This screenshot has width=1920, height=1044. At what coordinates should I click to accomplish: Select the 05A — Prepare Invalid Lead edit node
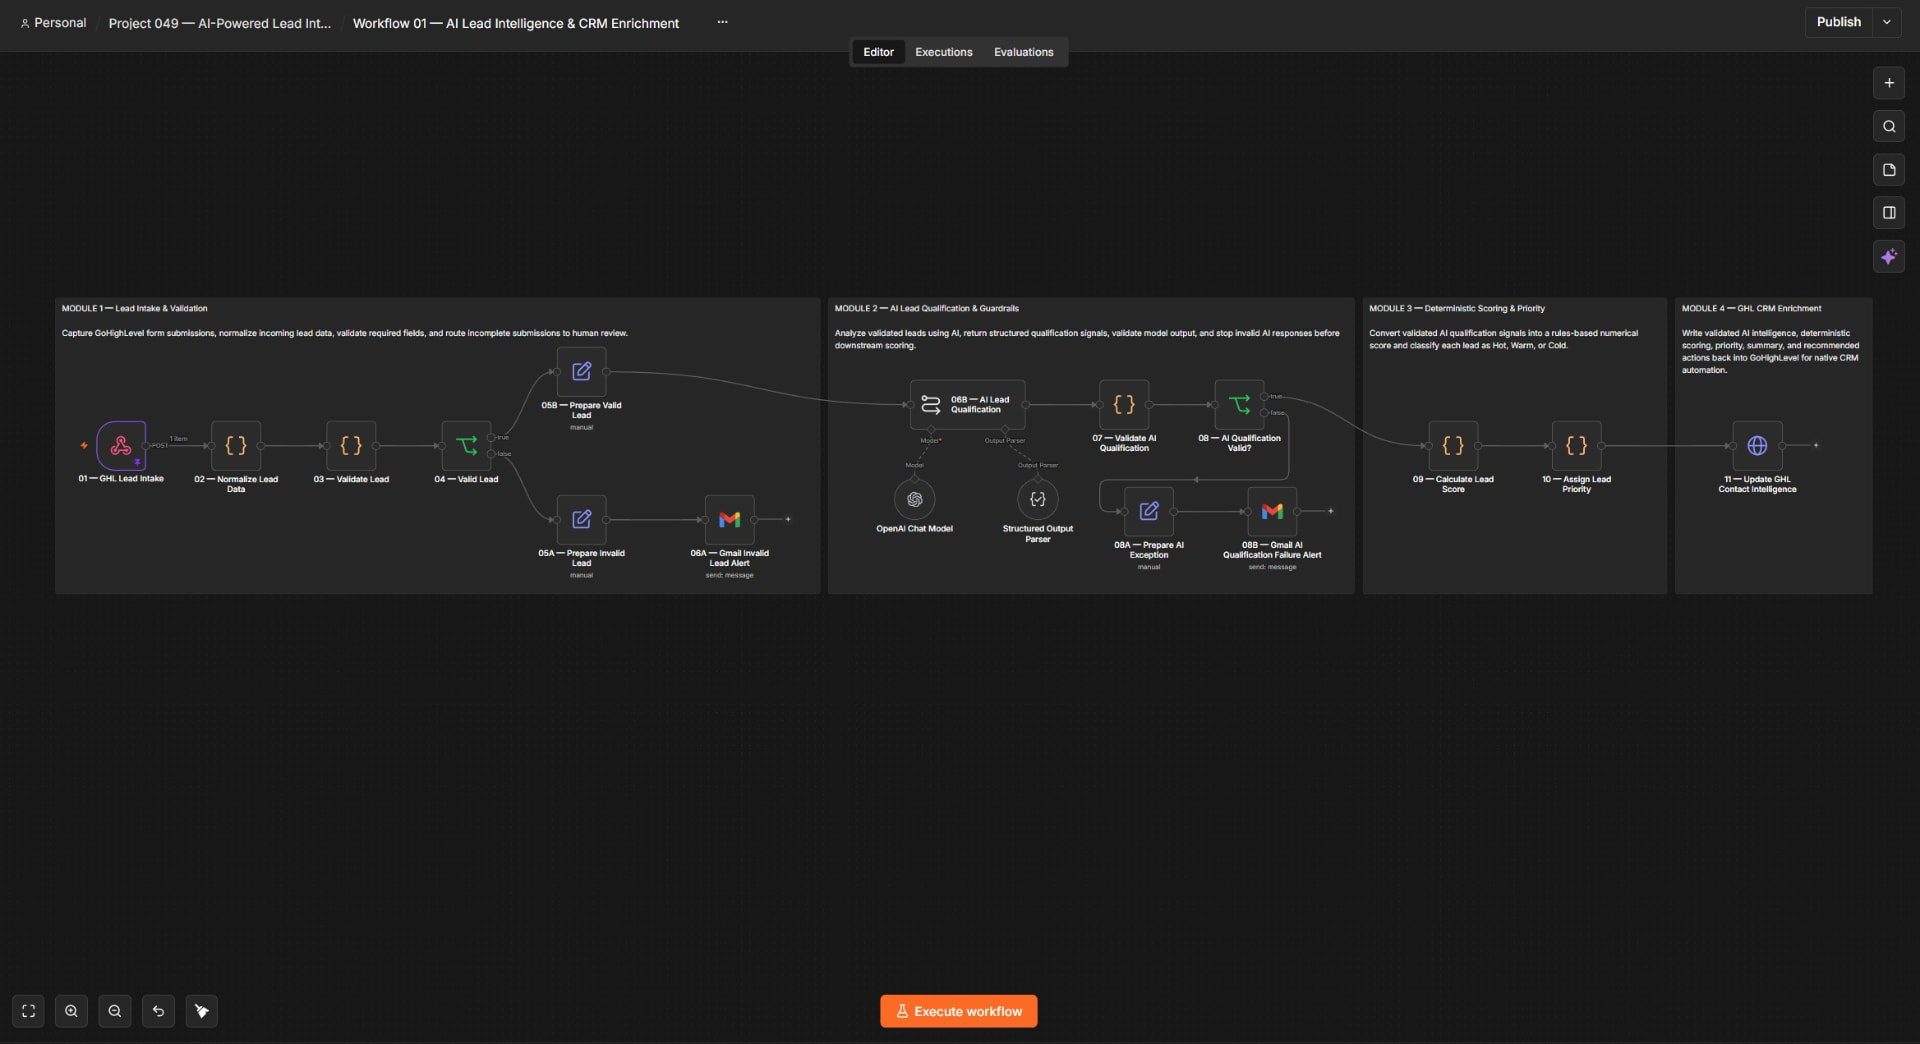click(x=581, y=520)
